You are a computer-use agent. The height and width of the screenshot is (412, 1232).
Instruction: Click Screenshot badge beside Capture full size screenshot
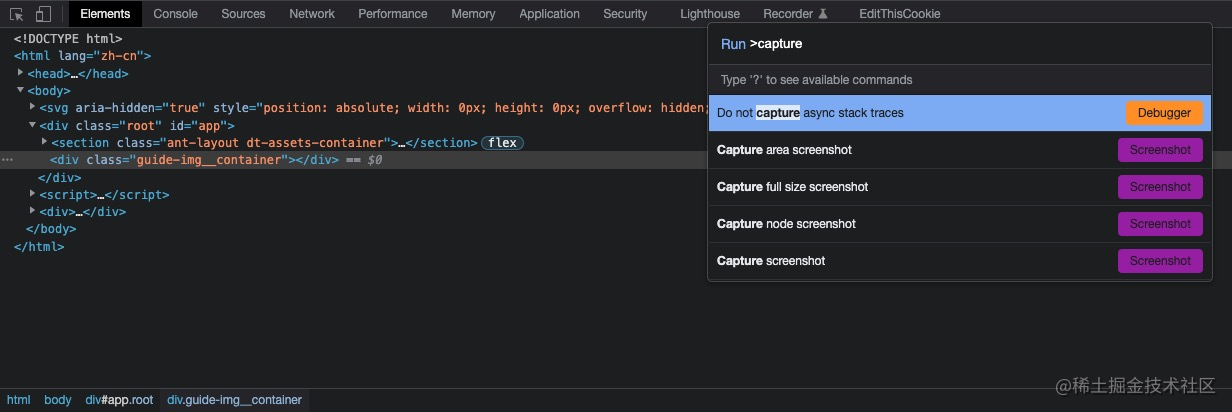(1160, 187)
